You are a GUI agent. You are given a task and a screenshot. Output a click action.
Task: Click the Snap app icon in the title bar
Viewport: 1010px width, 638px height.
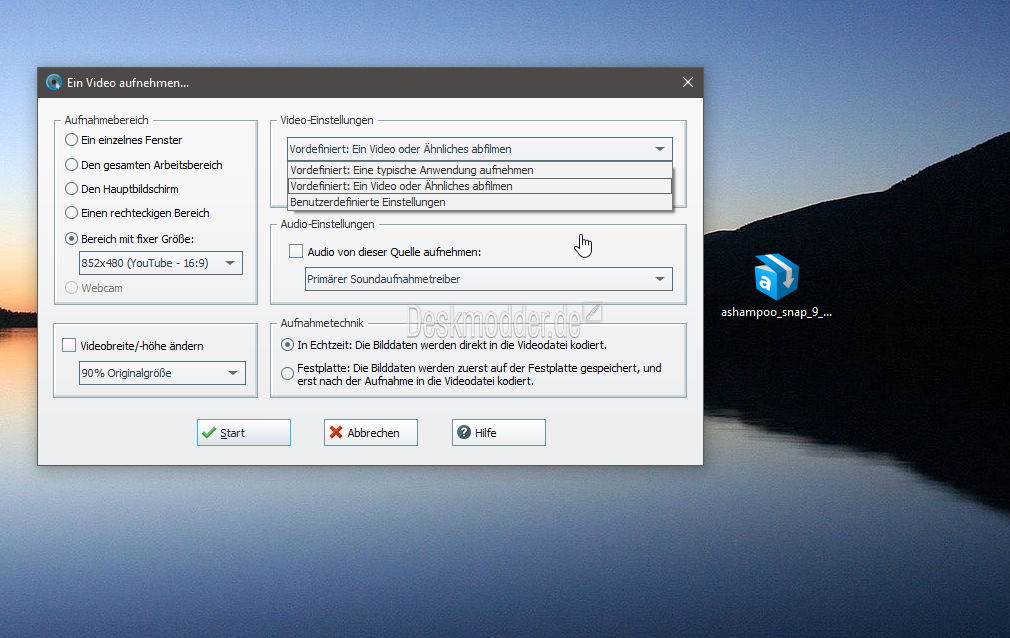pos(53,82)
